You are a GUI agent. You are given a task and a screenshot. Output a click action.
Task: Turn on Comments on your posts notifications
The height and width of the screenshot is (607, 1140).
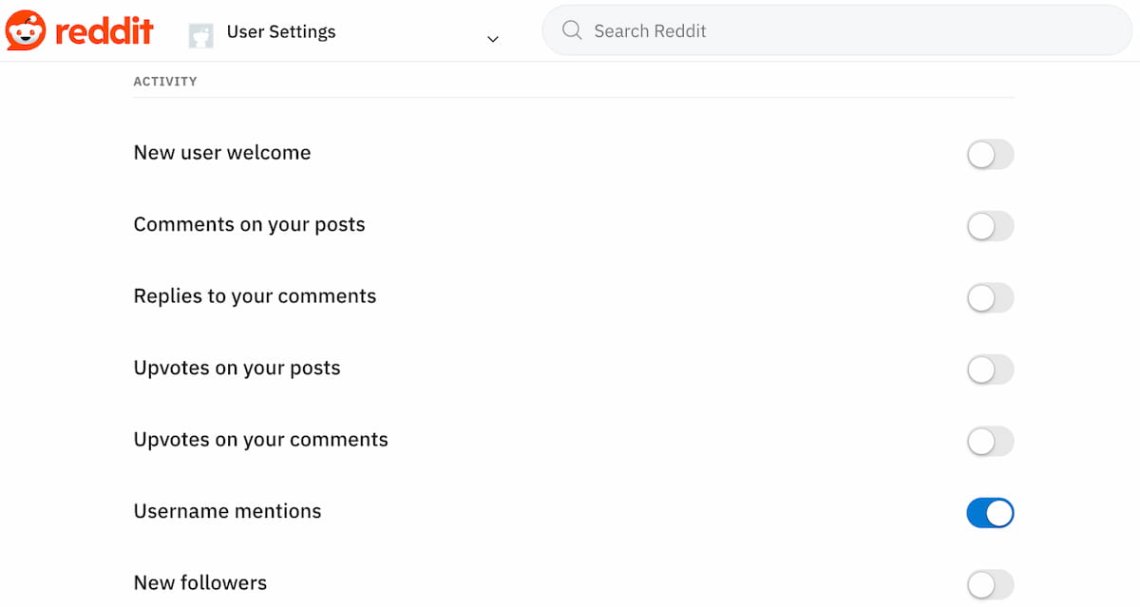click(990, 226)
